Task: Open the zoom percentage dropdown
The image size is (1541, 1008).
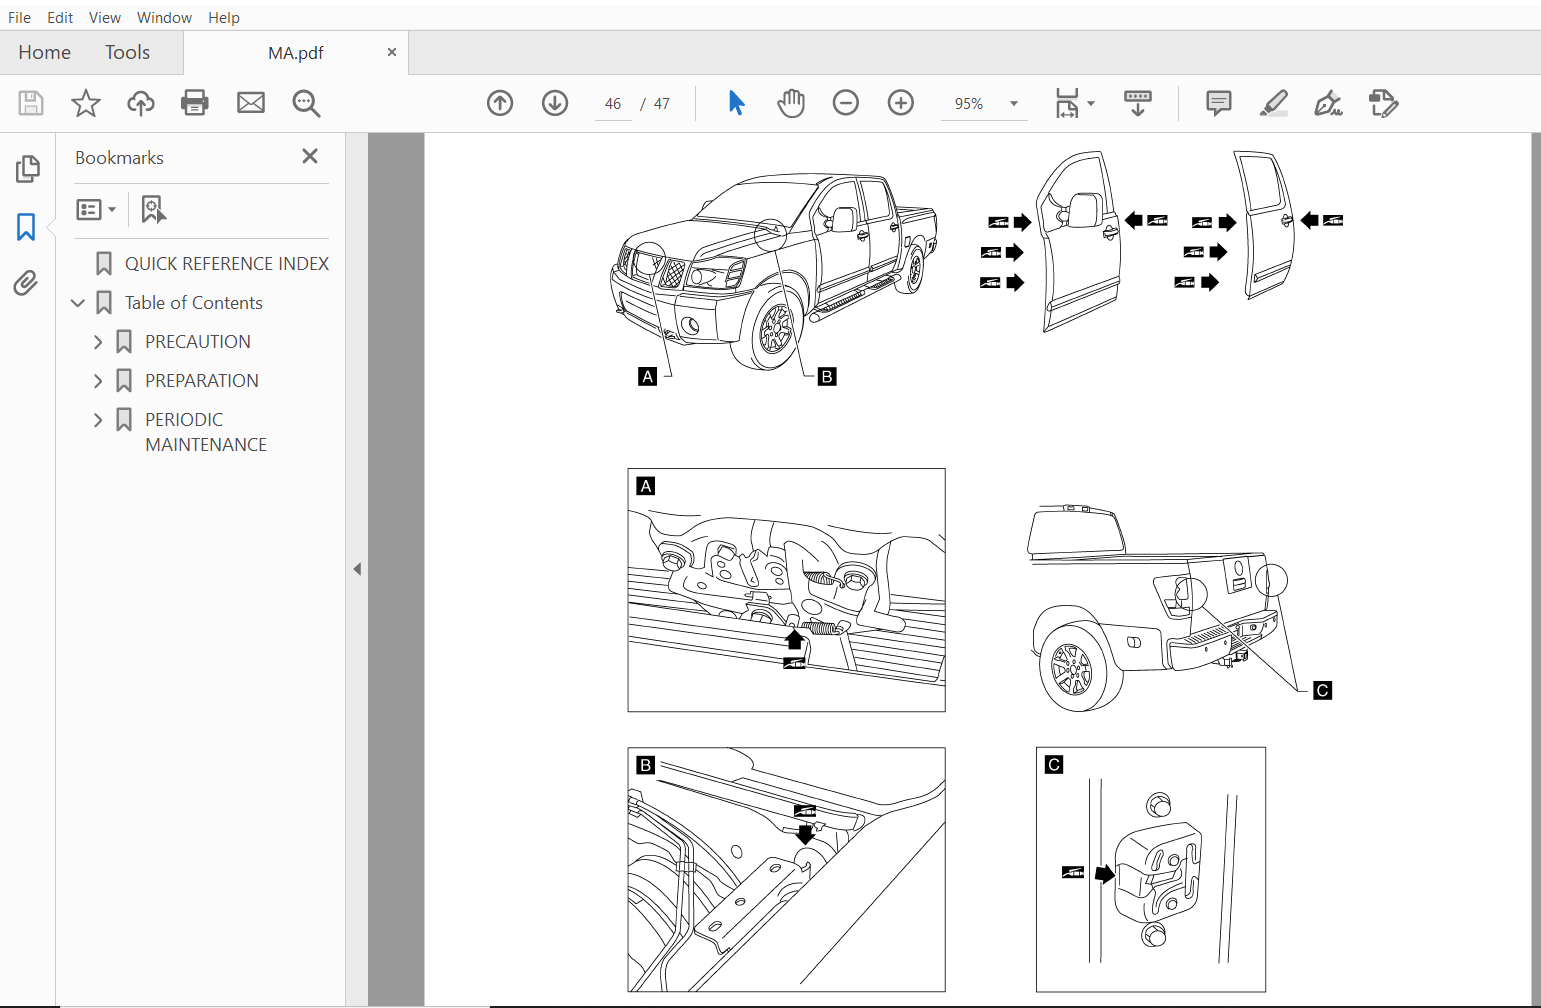Action: click(1013, 103)
